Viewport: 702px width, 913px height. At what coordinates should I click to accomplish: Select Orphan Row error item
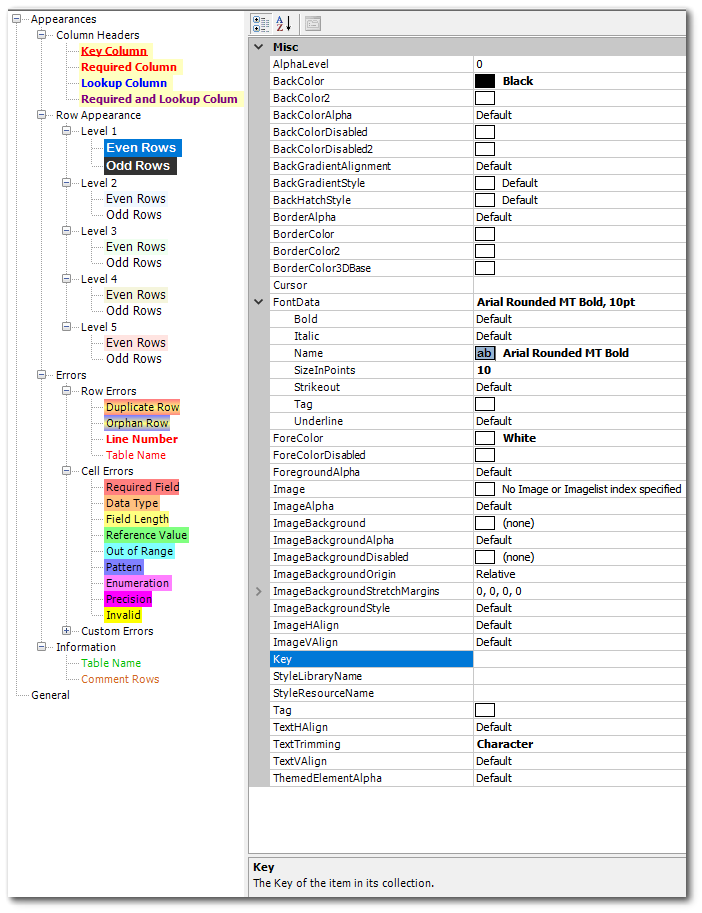pyautogui.click(x=137, y=423)
